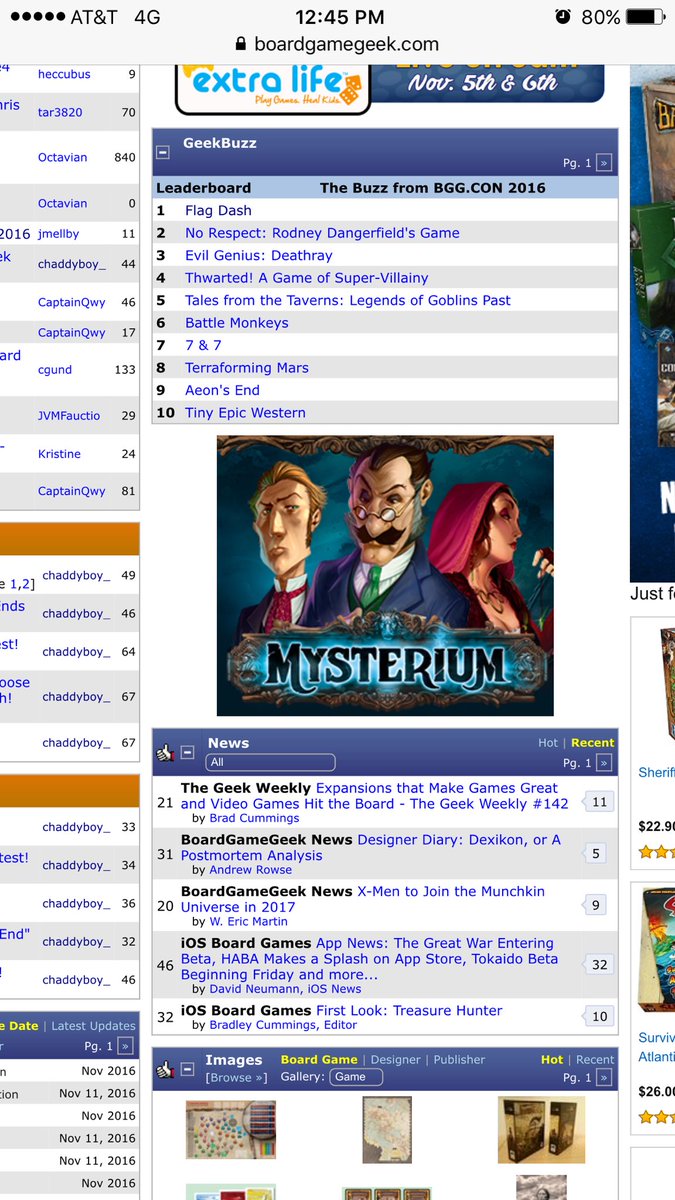Open No Respect: Rodney Dangerfield's Game
The height and width of the screenshot is (1200, 675).
tap(322, 233)
